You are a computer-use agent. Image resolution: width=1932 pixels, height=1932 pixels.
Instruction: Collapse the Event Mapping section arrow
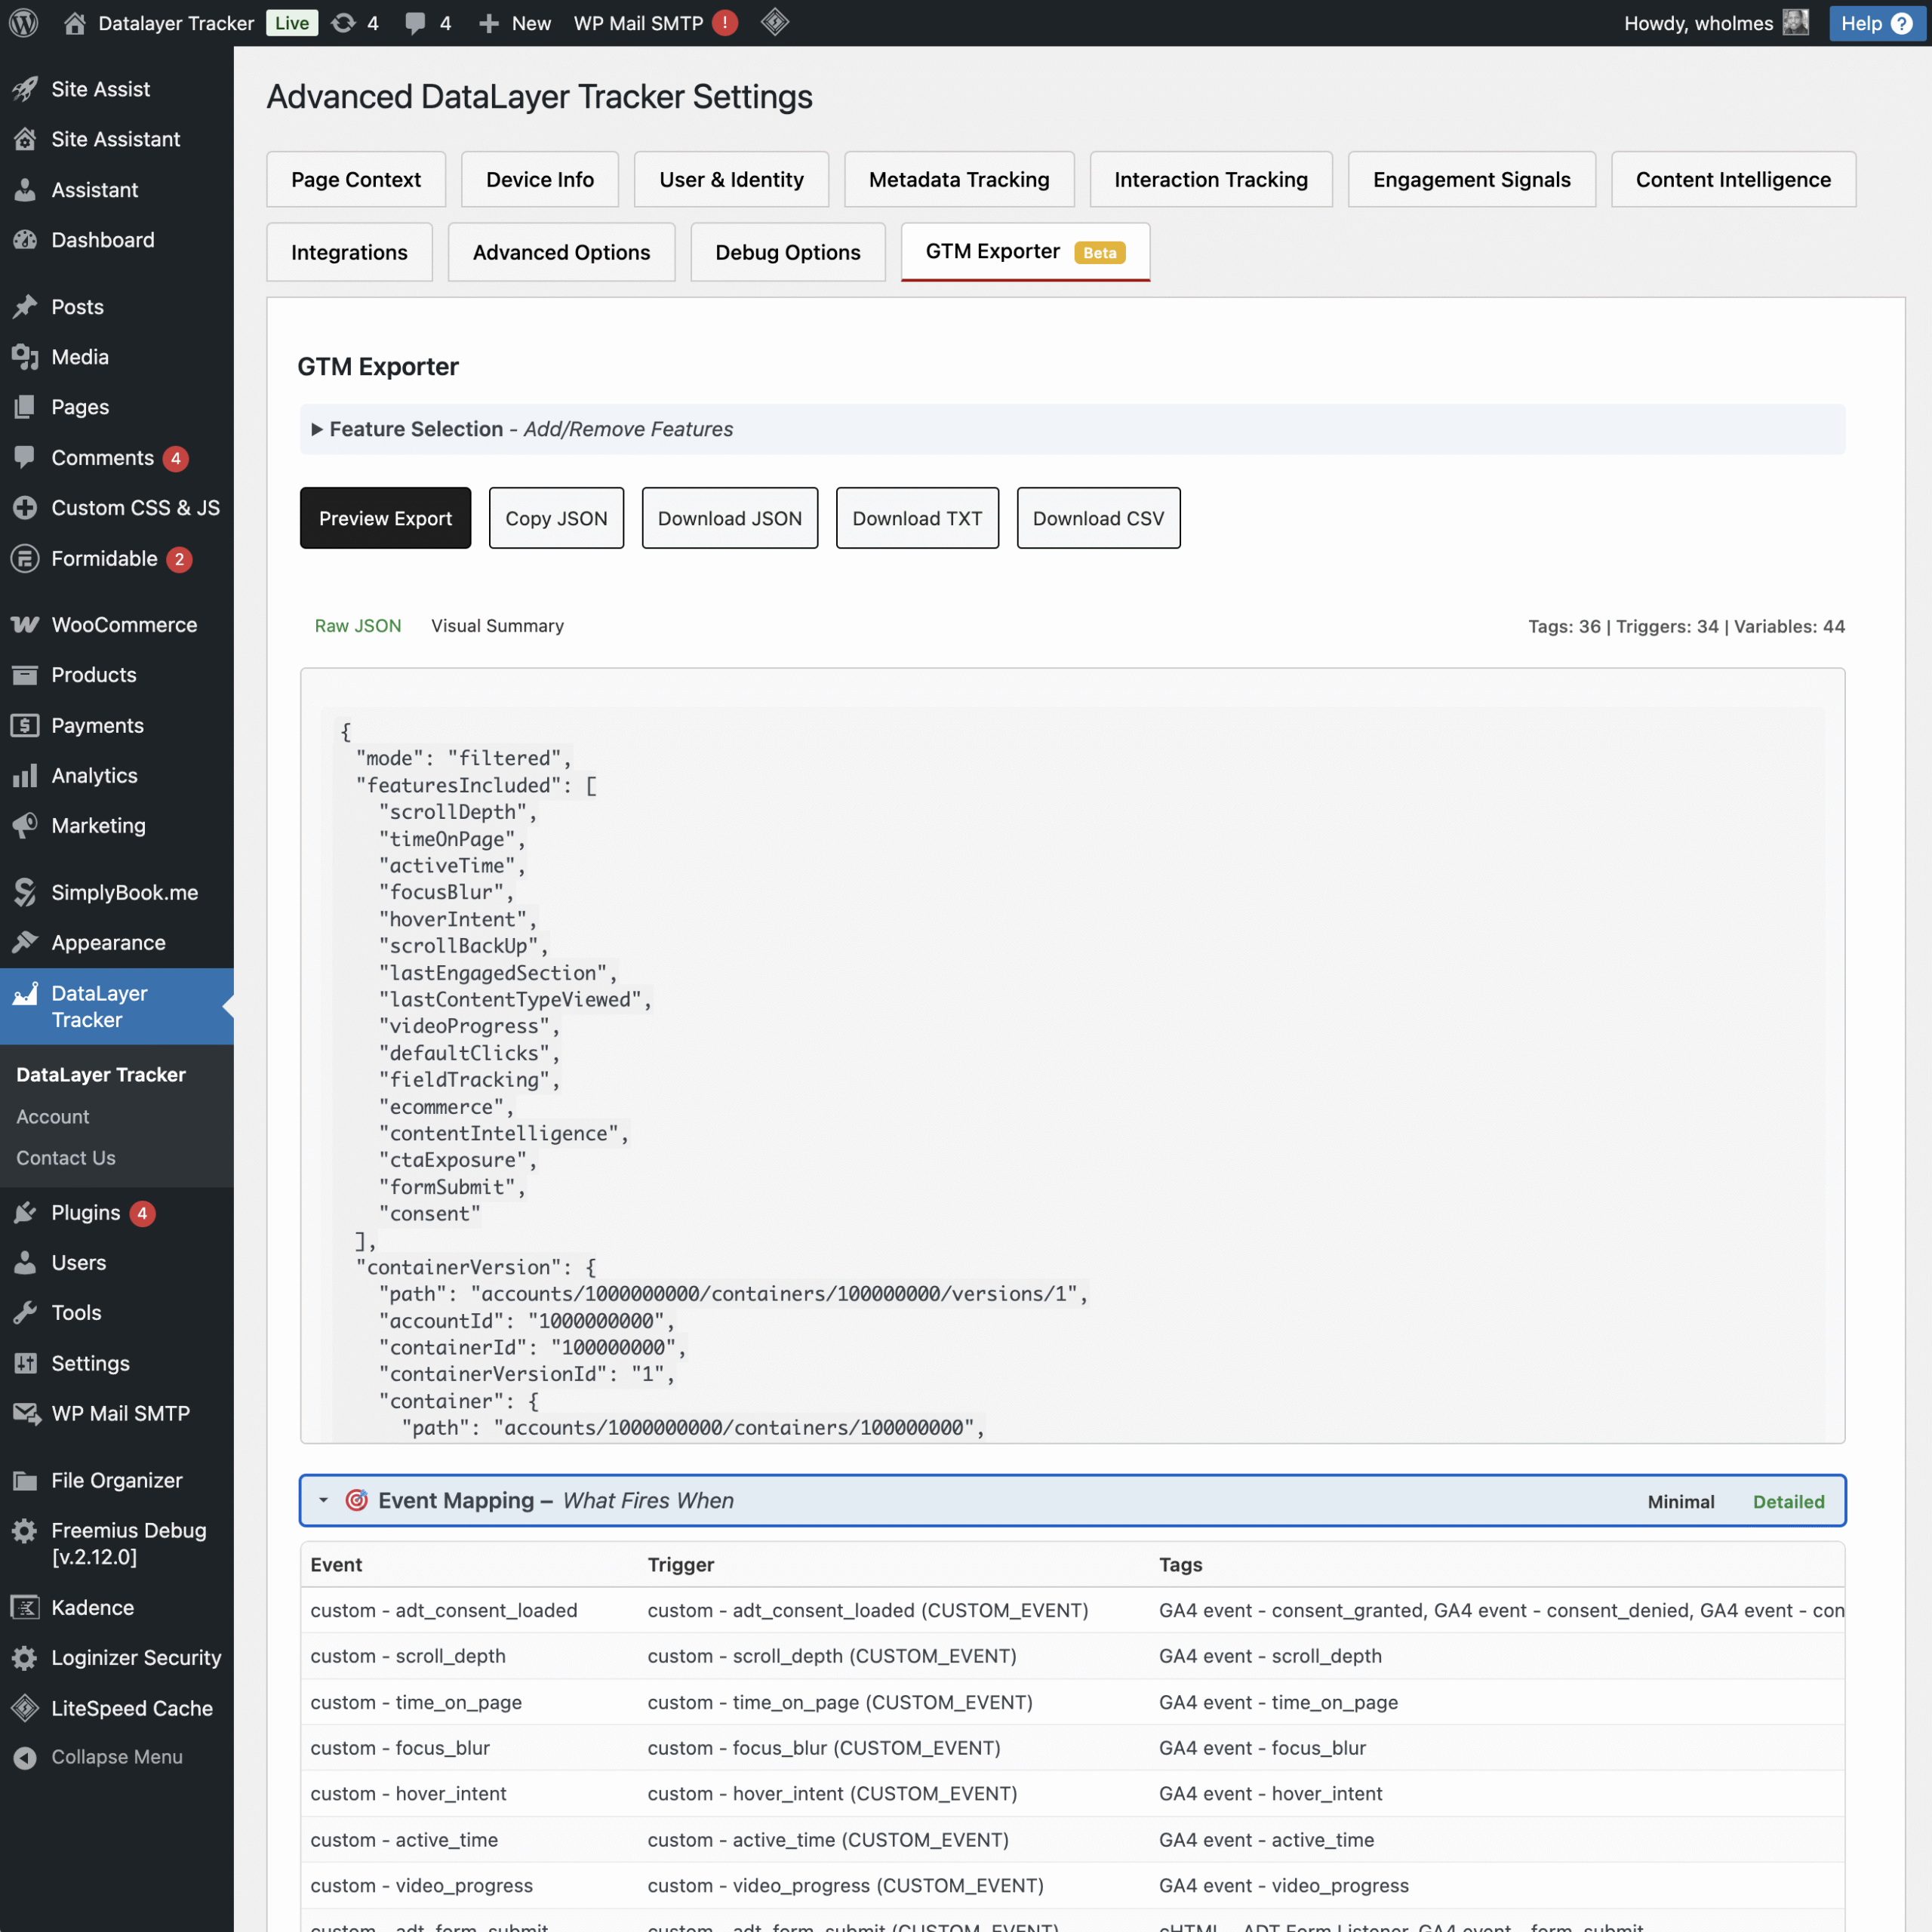point(323,1500)
